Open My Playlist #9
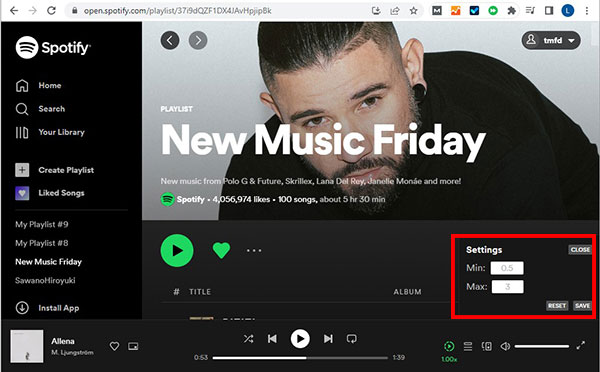This screenshot has height=372, width=600. pos(42,224)
